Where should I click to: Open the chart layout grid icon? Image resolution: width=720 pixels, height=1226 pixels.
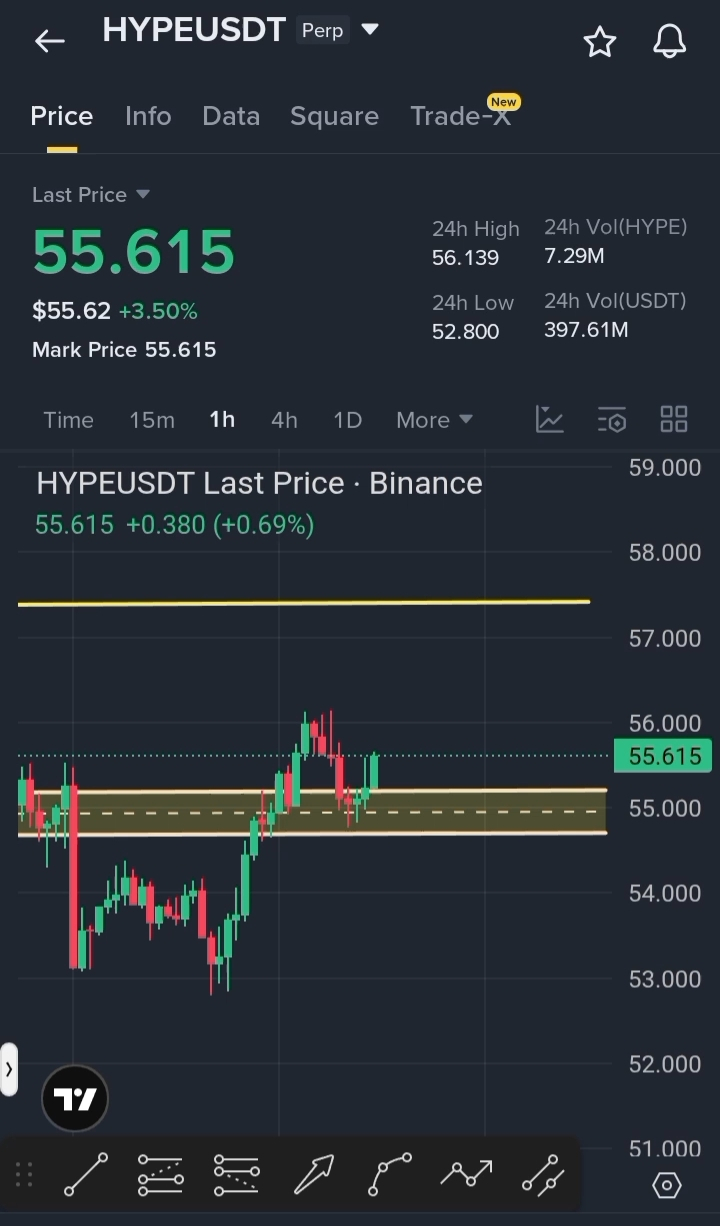coord(674,419)
